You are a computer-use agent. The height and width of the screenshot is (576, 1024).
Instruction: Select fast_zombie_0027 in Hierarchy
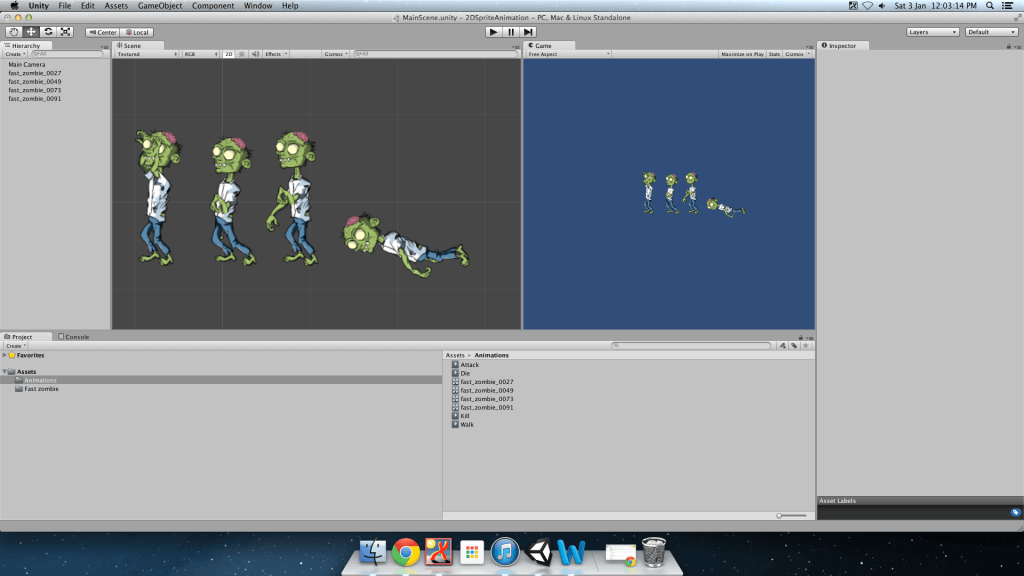[x=35, y=73]
